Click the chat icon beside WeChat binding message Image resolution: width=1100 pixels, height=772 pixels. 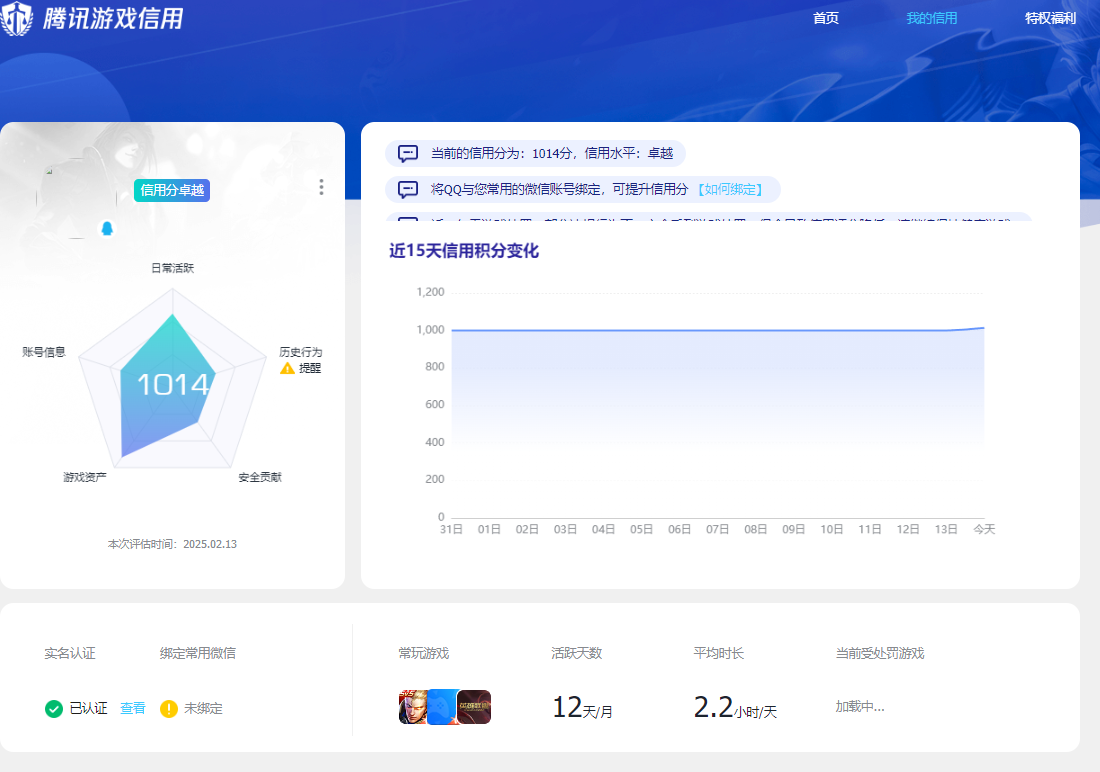(x=408, y=189)
